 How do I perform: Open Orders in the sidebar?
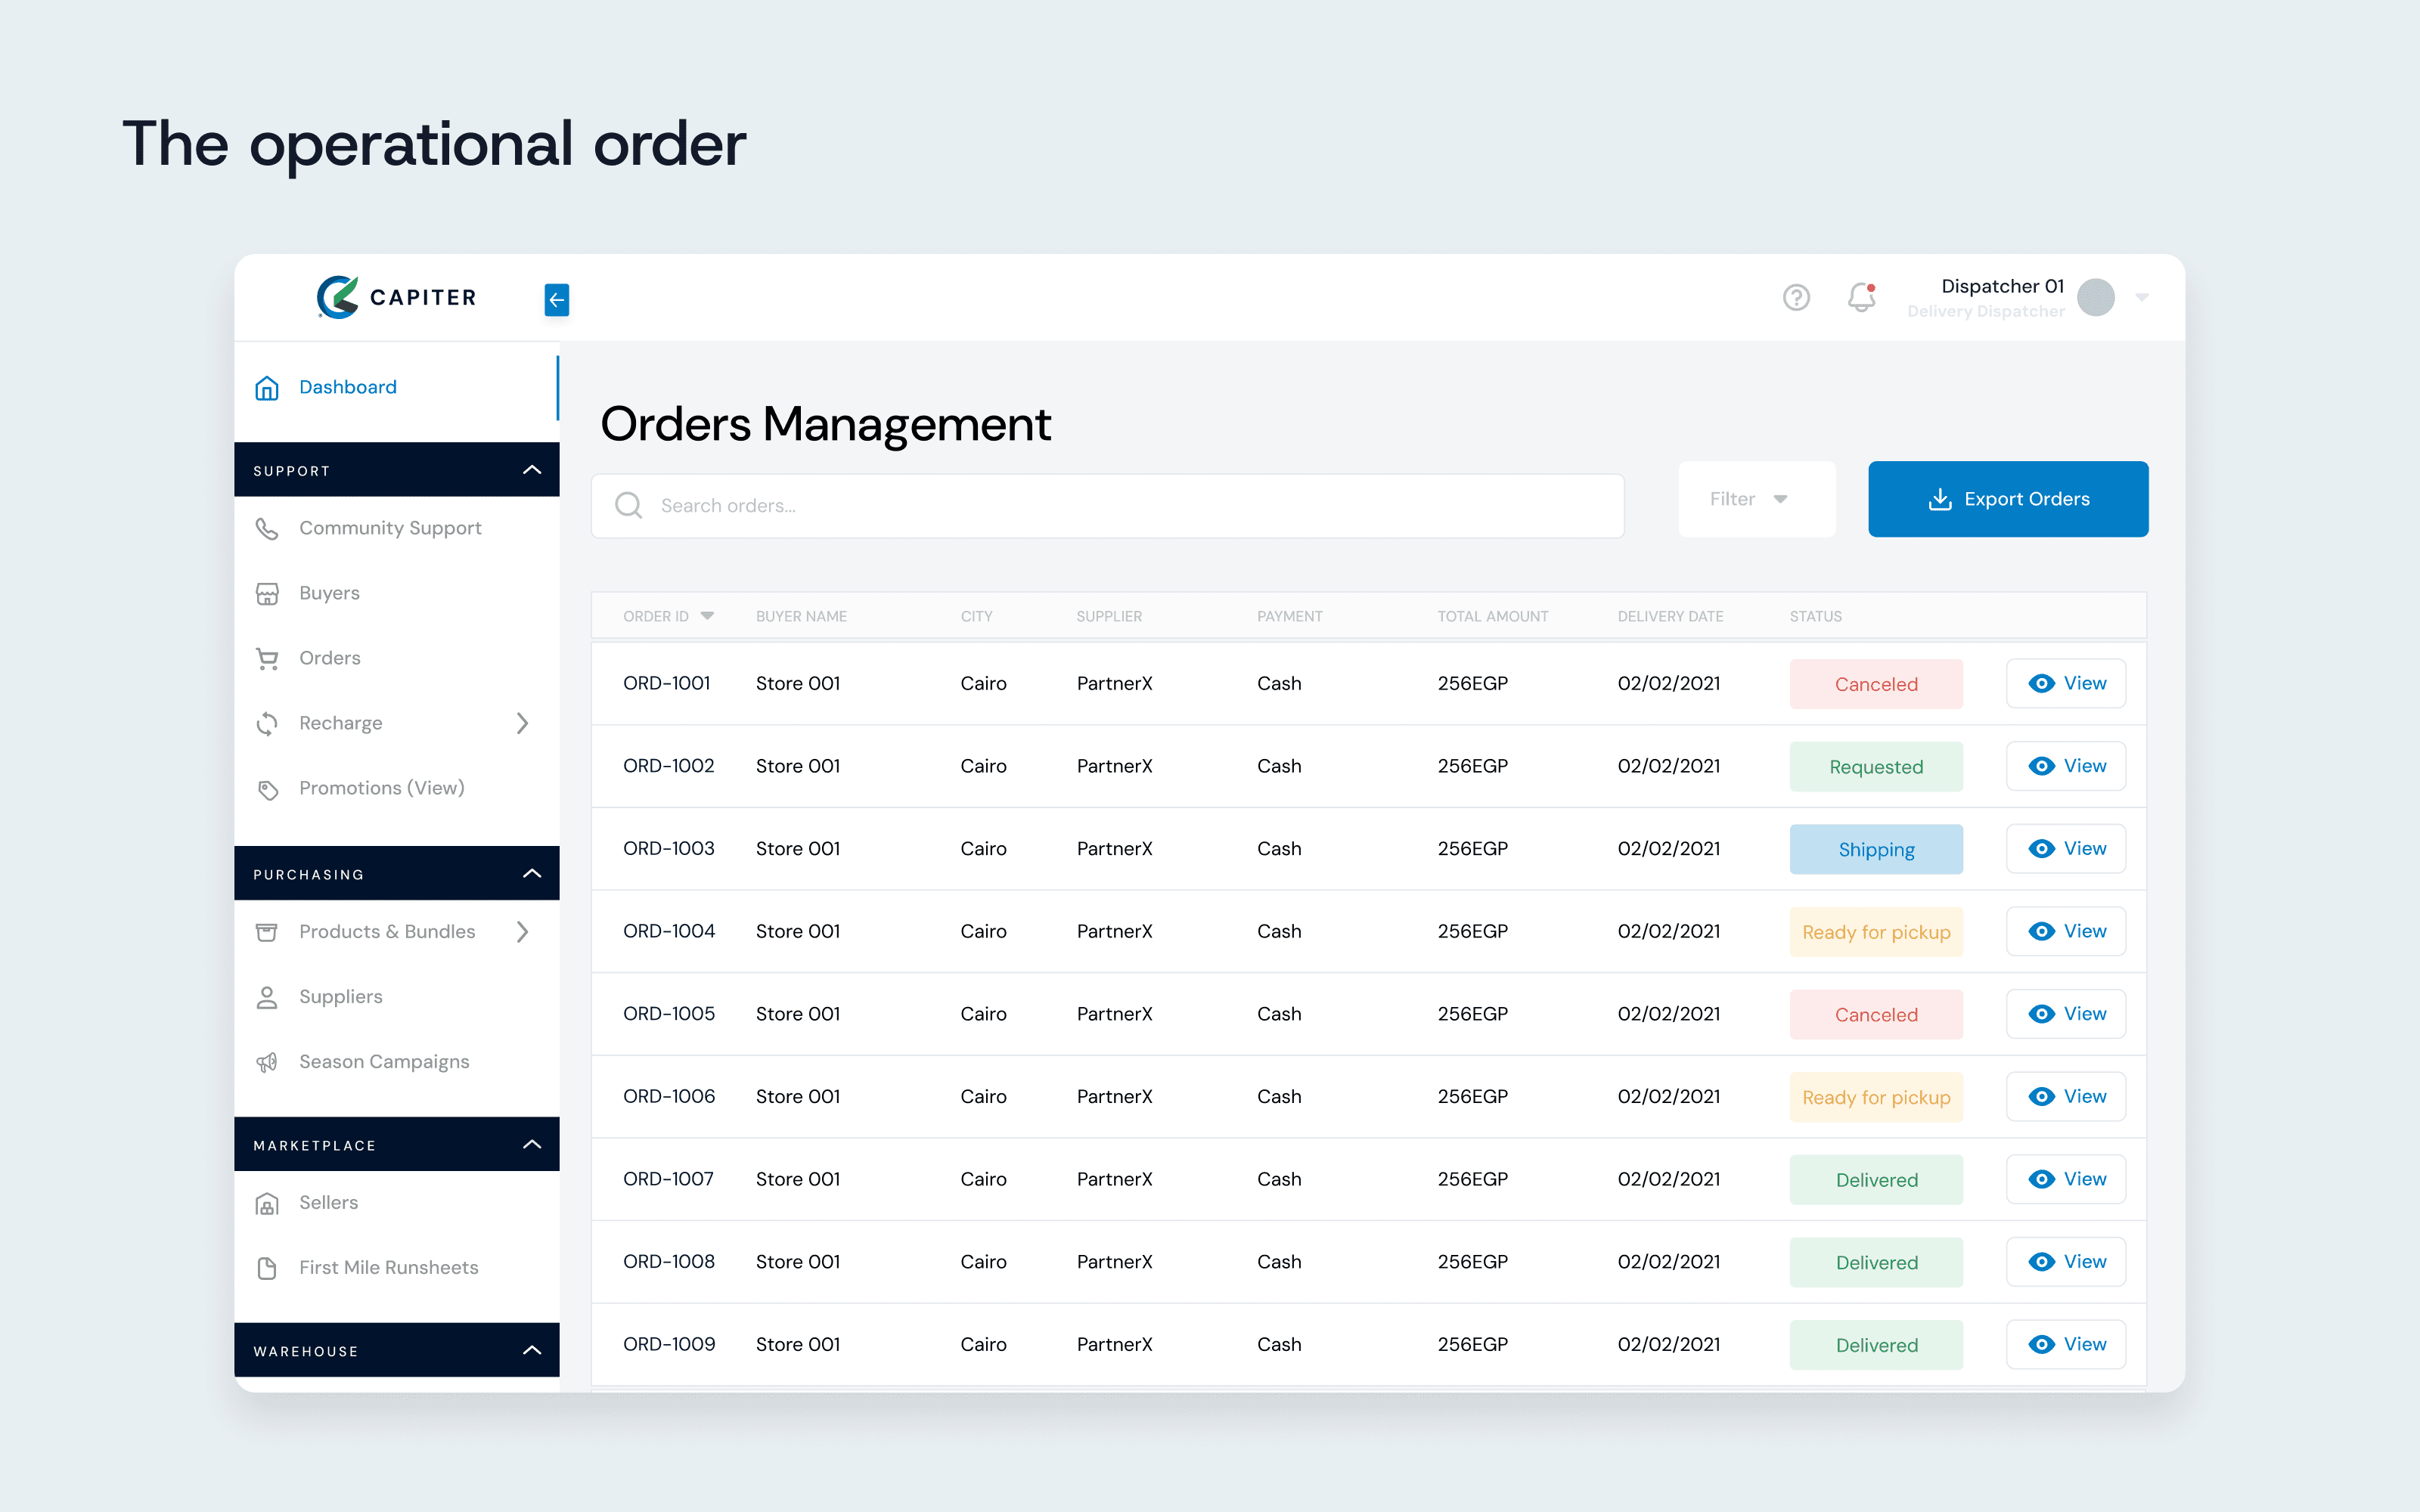click(396, 658)
